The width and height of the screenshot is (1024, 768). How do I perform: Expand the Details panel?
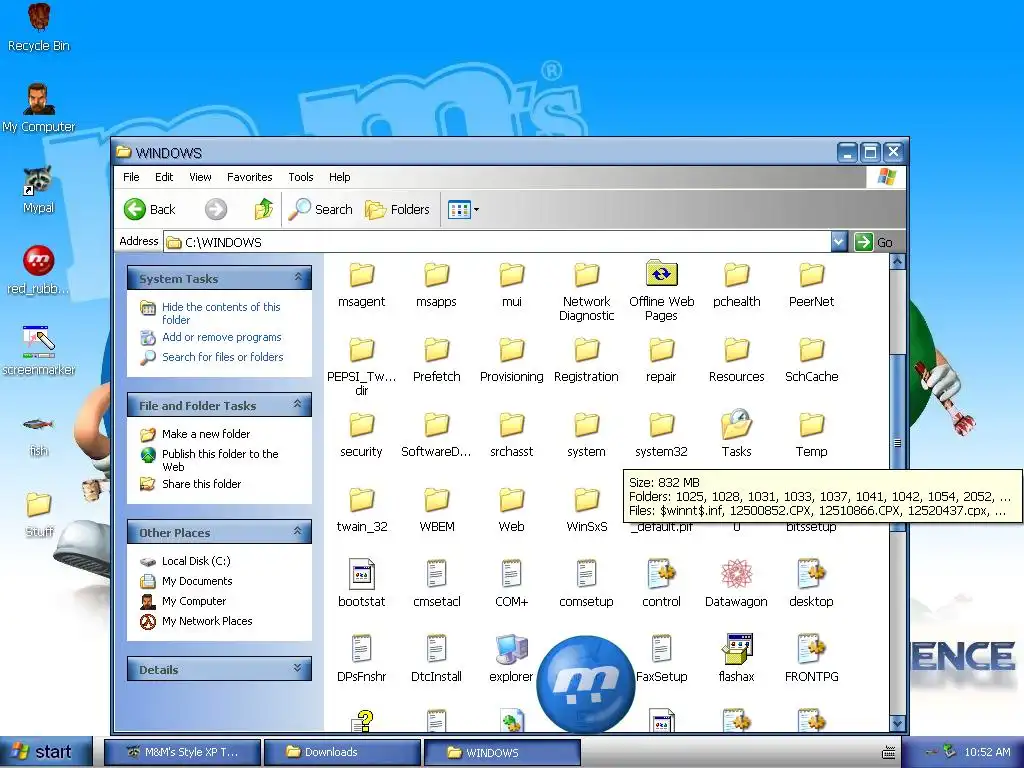point(298,668)
